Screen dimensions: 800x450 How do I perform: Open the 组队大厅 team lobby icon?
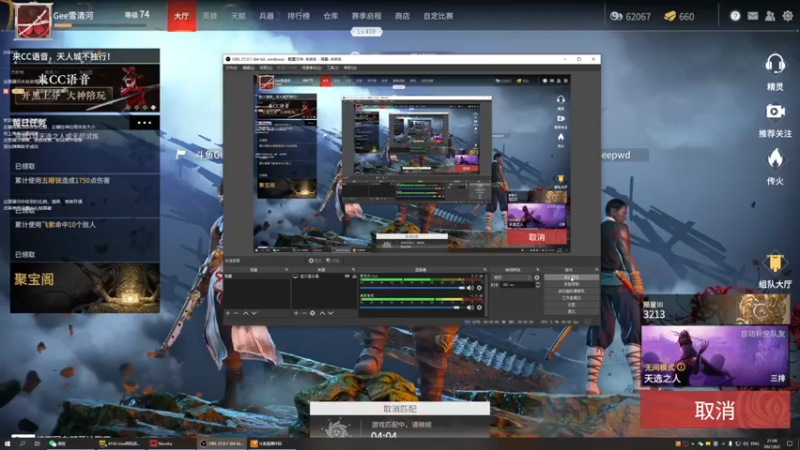[775, 263]
